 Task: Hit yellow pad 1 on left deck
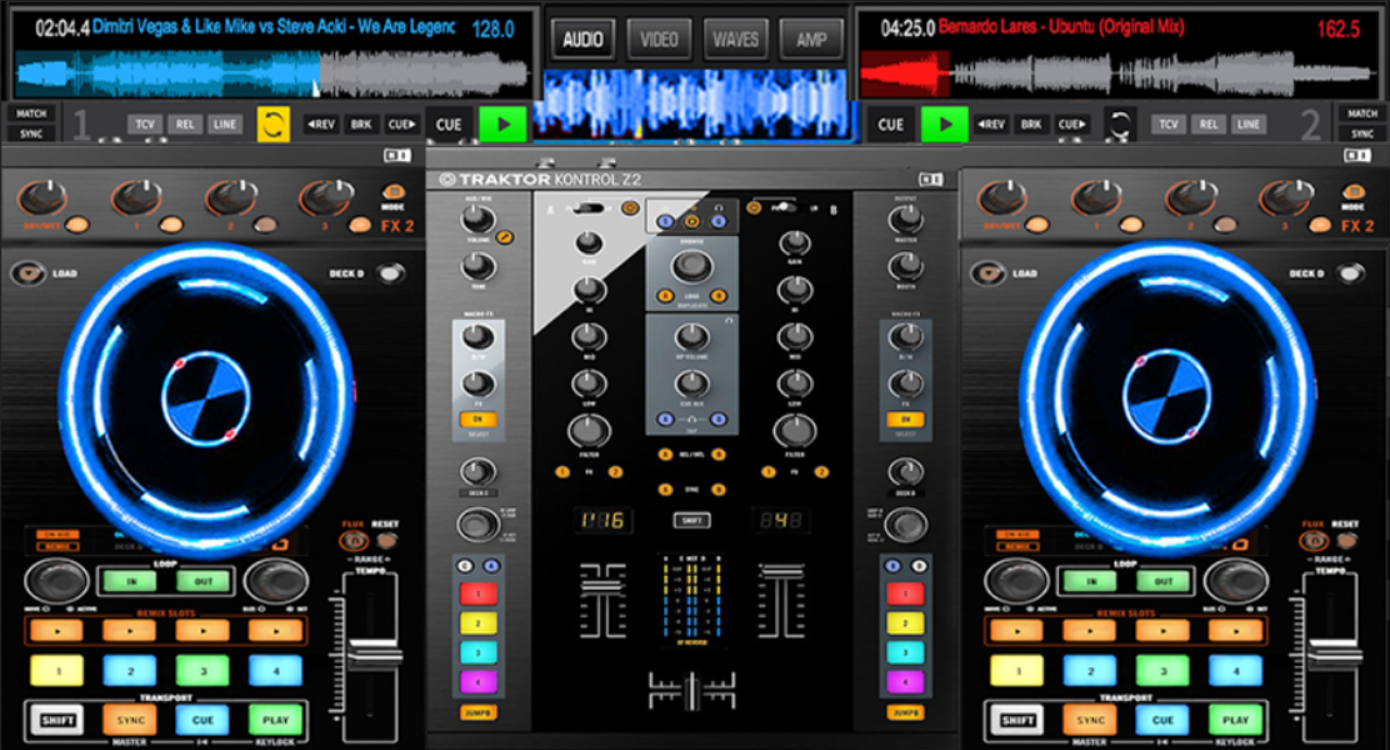(57, 671)
